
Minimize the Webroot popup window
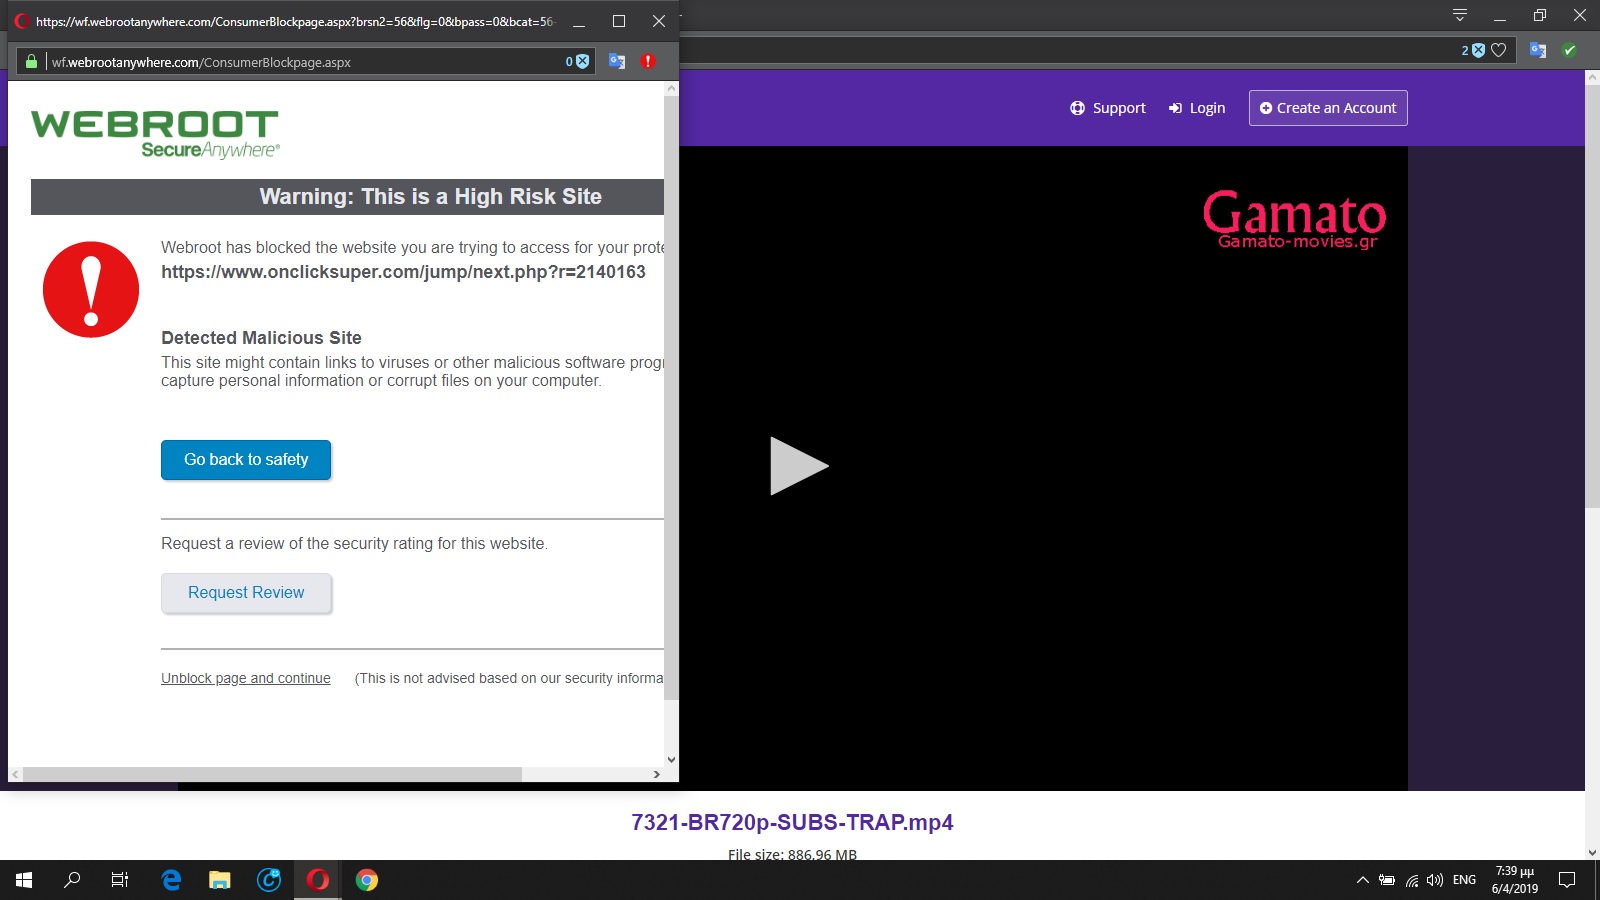578,21
